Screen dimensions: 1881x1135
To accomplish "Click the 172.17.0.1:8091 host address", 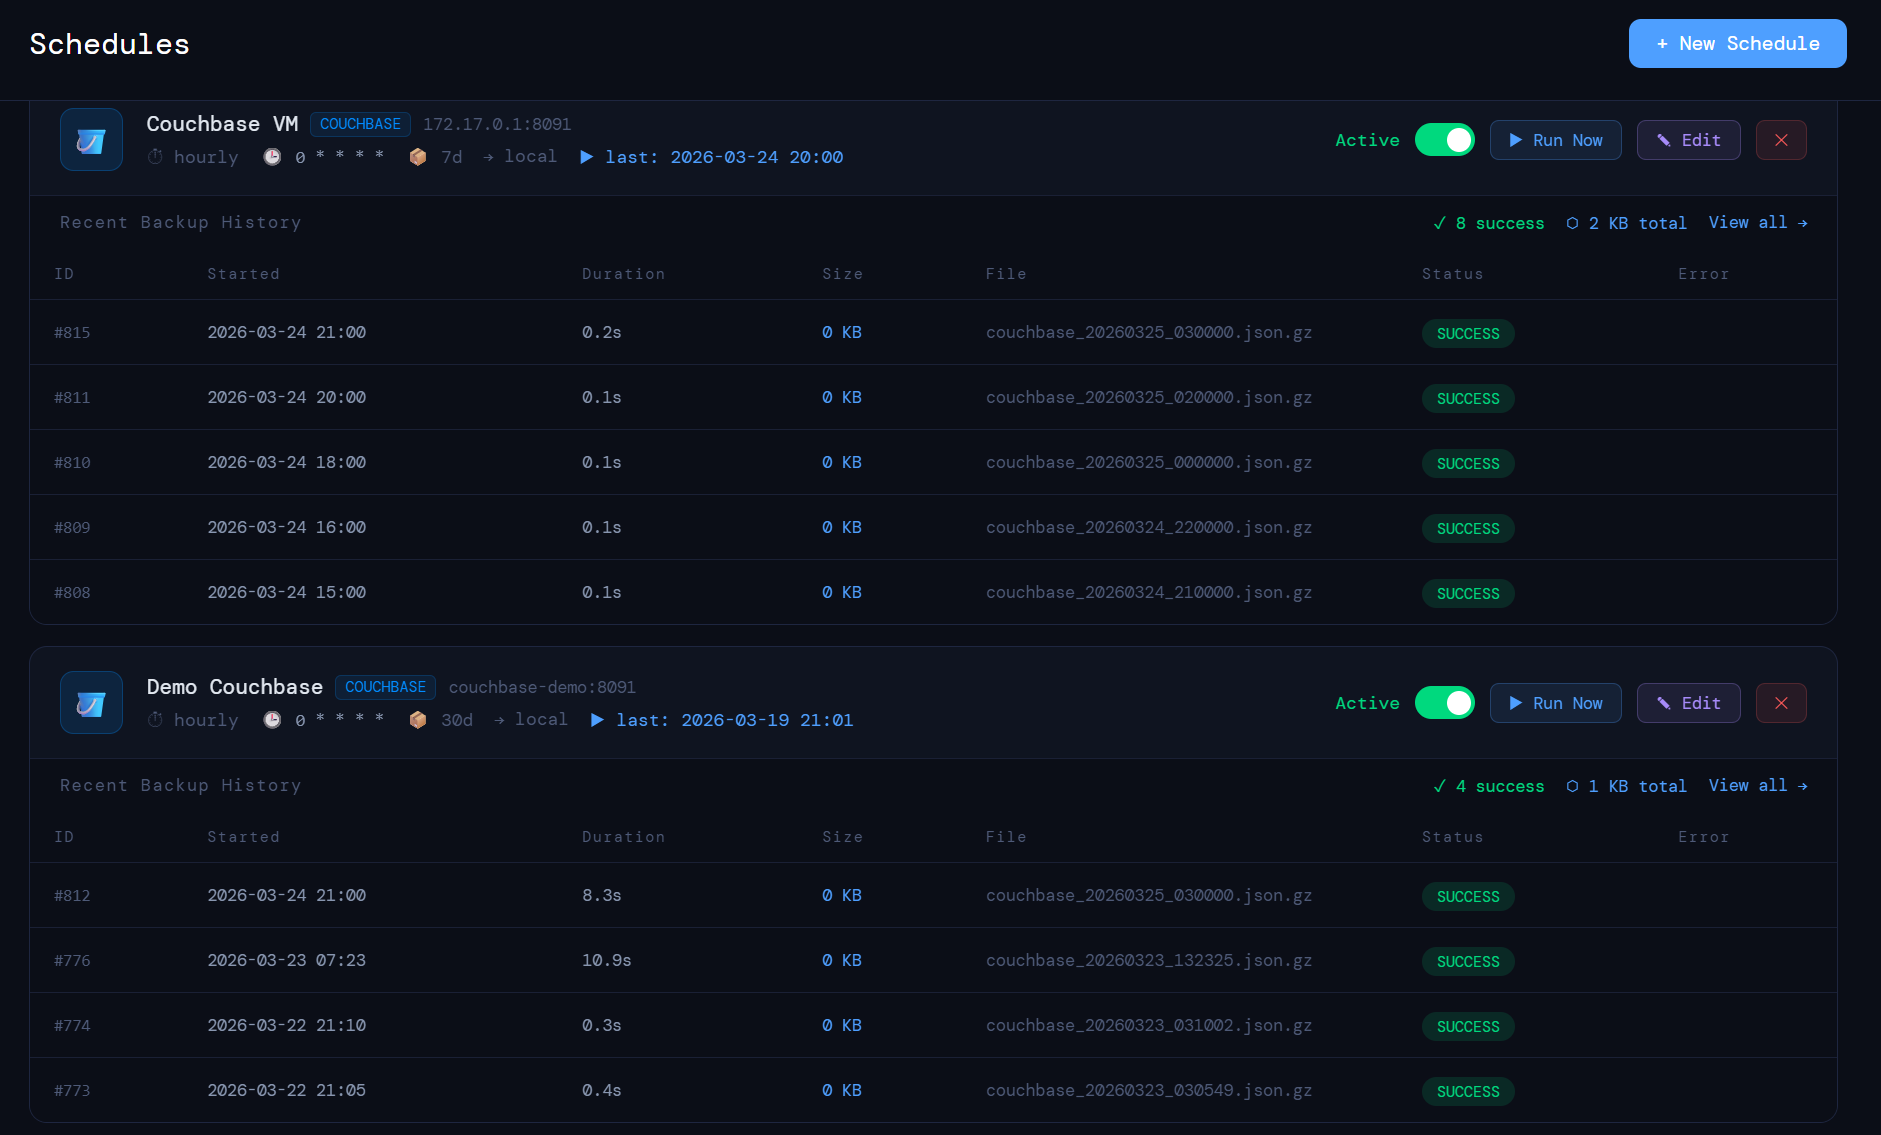I will point(497,124).
